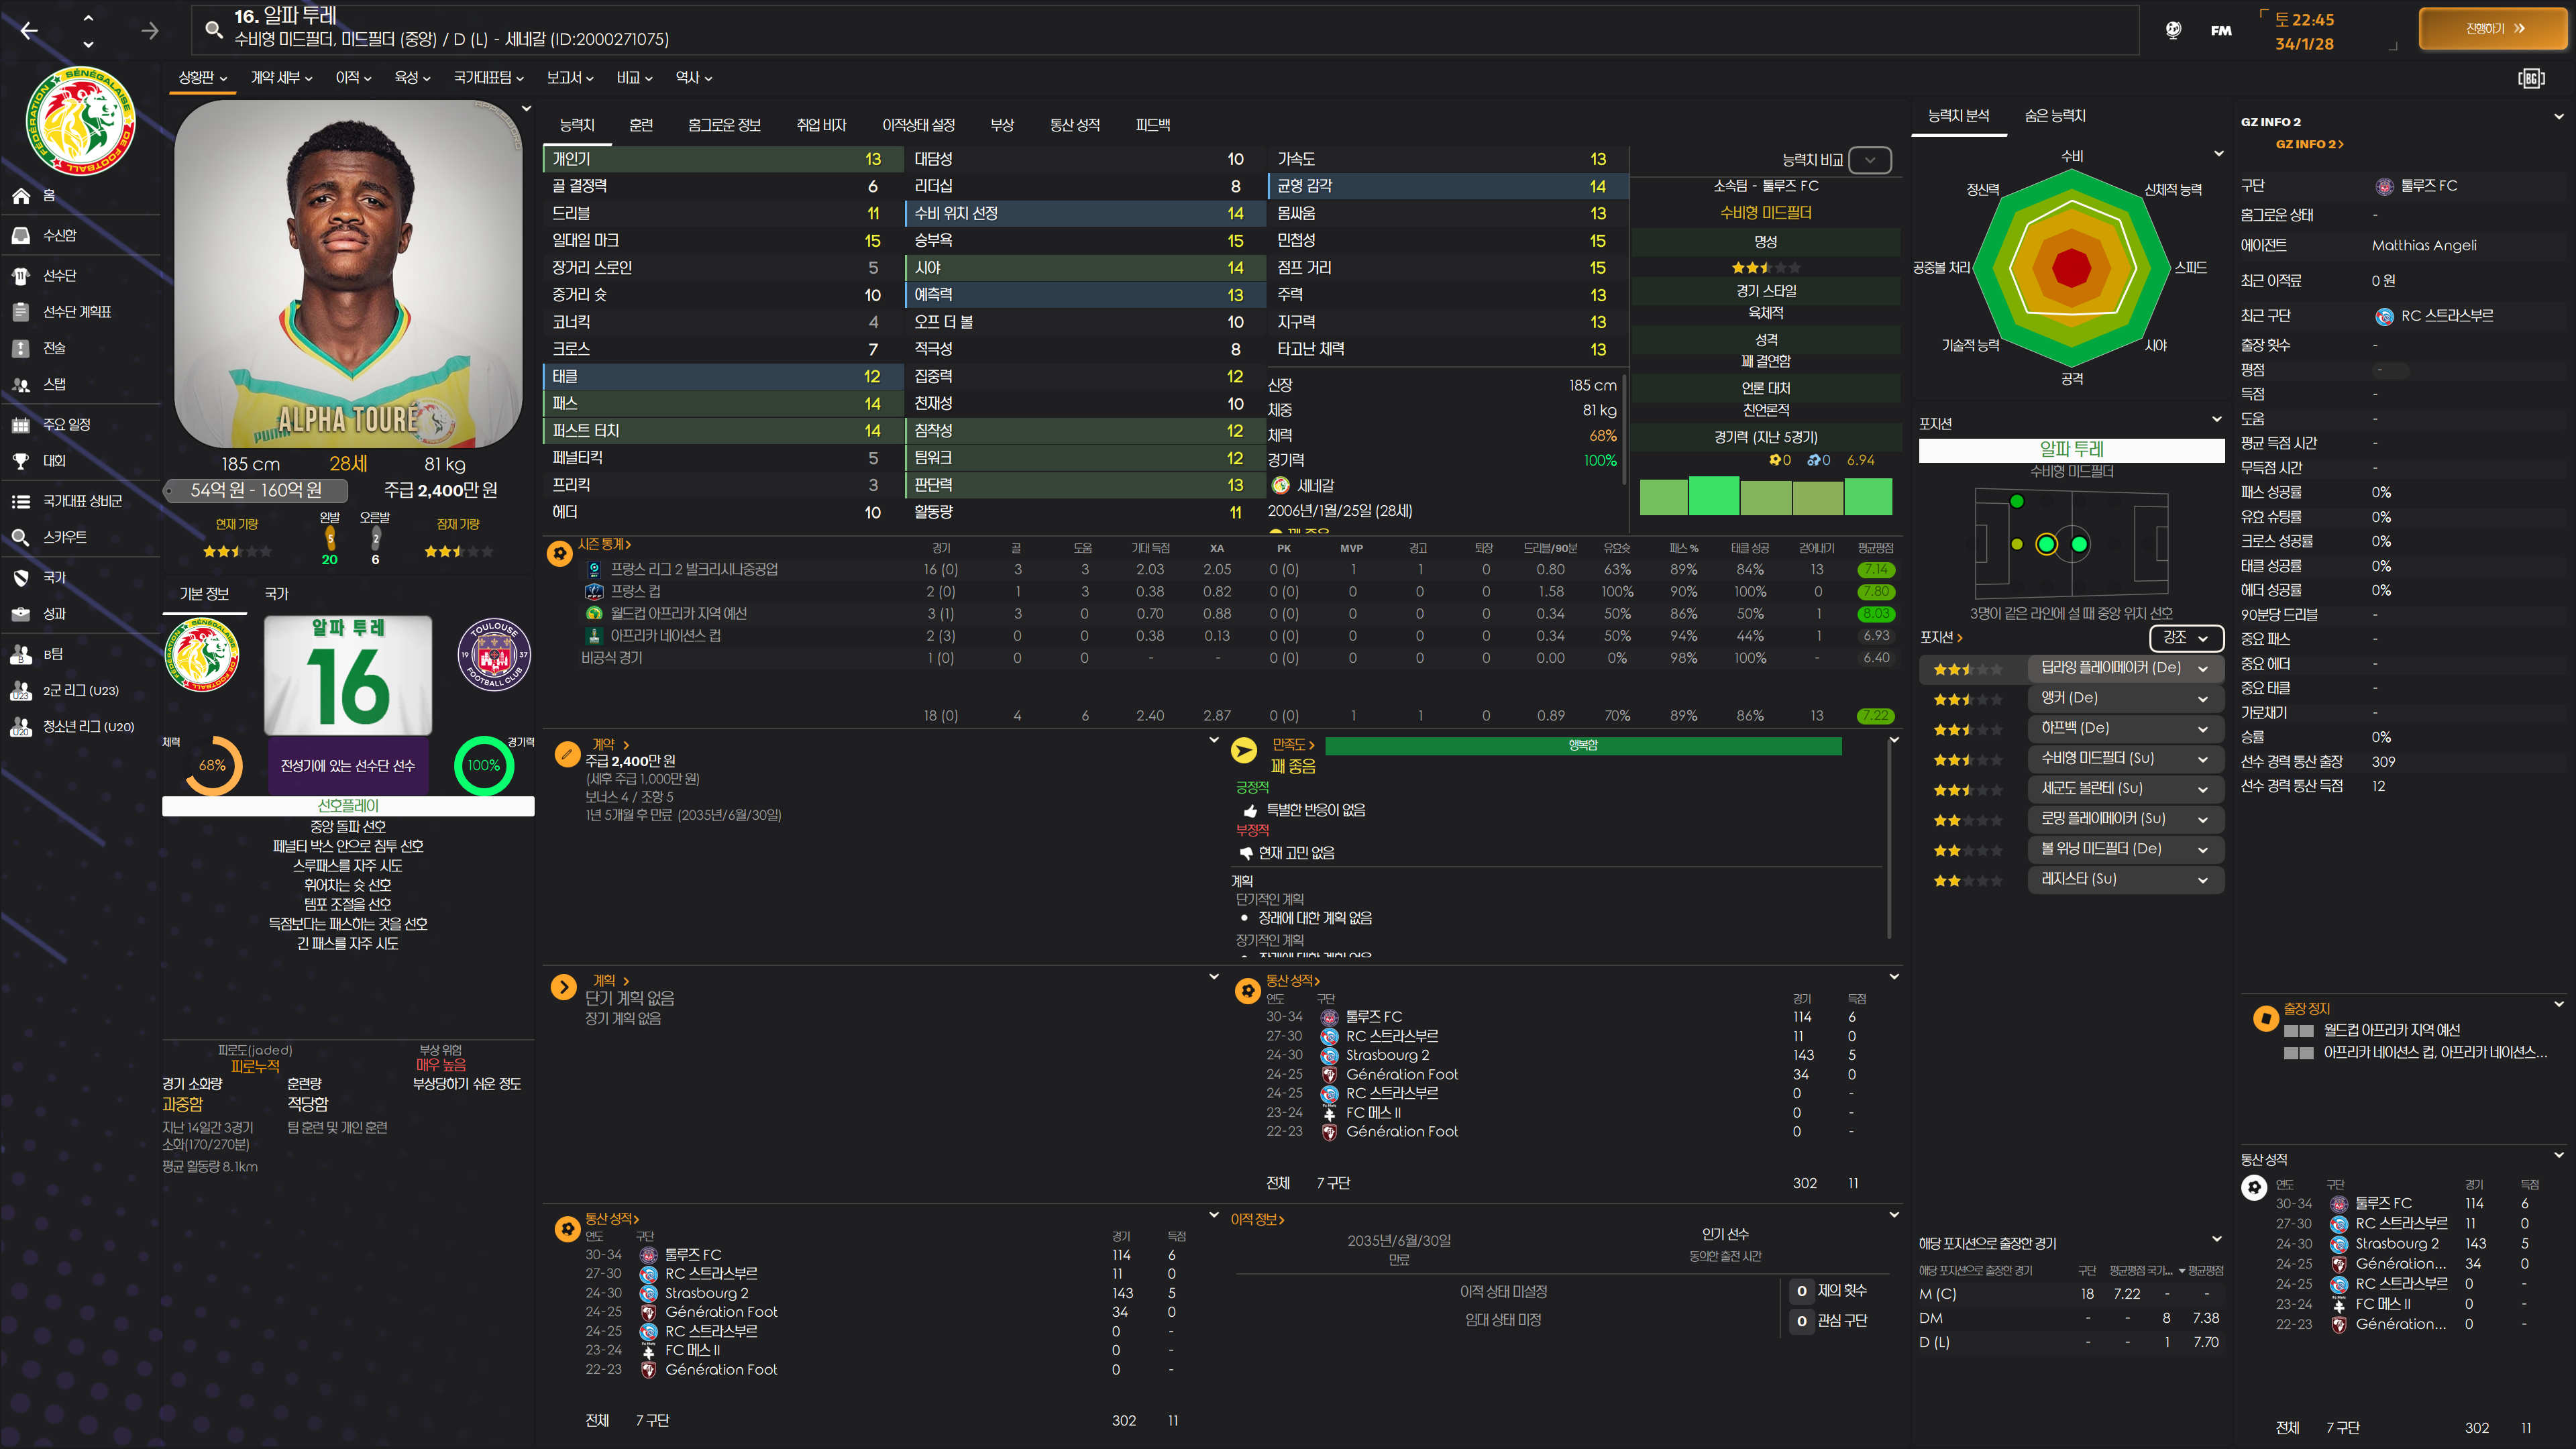Open the 이적 menu
The width and height of the screenshot is (2576, 1449).
point(353,78)
